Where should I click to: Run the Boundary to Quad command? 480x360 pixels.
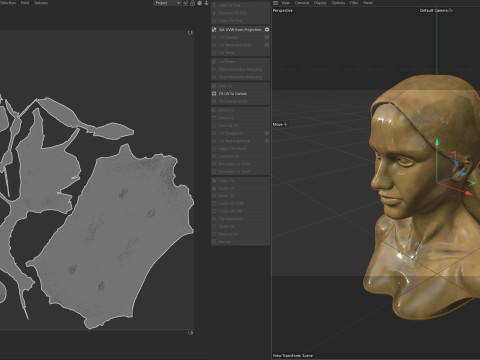tap(241, 172)
